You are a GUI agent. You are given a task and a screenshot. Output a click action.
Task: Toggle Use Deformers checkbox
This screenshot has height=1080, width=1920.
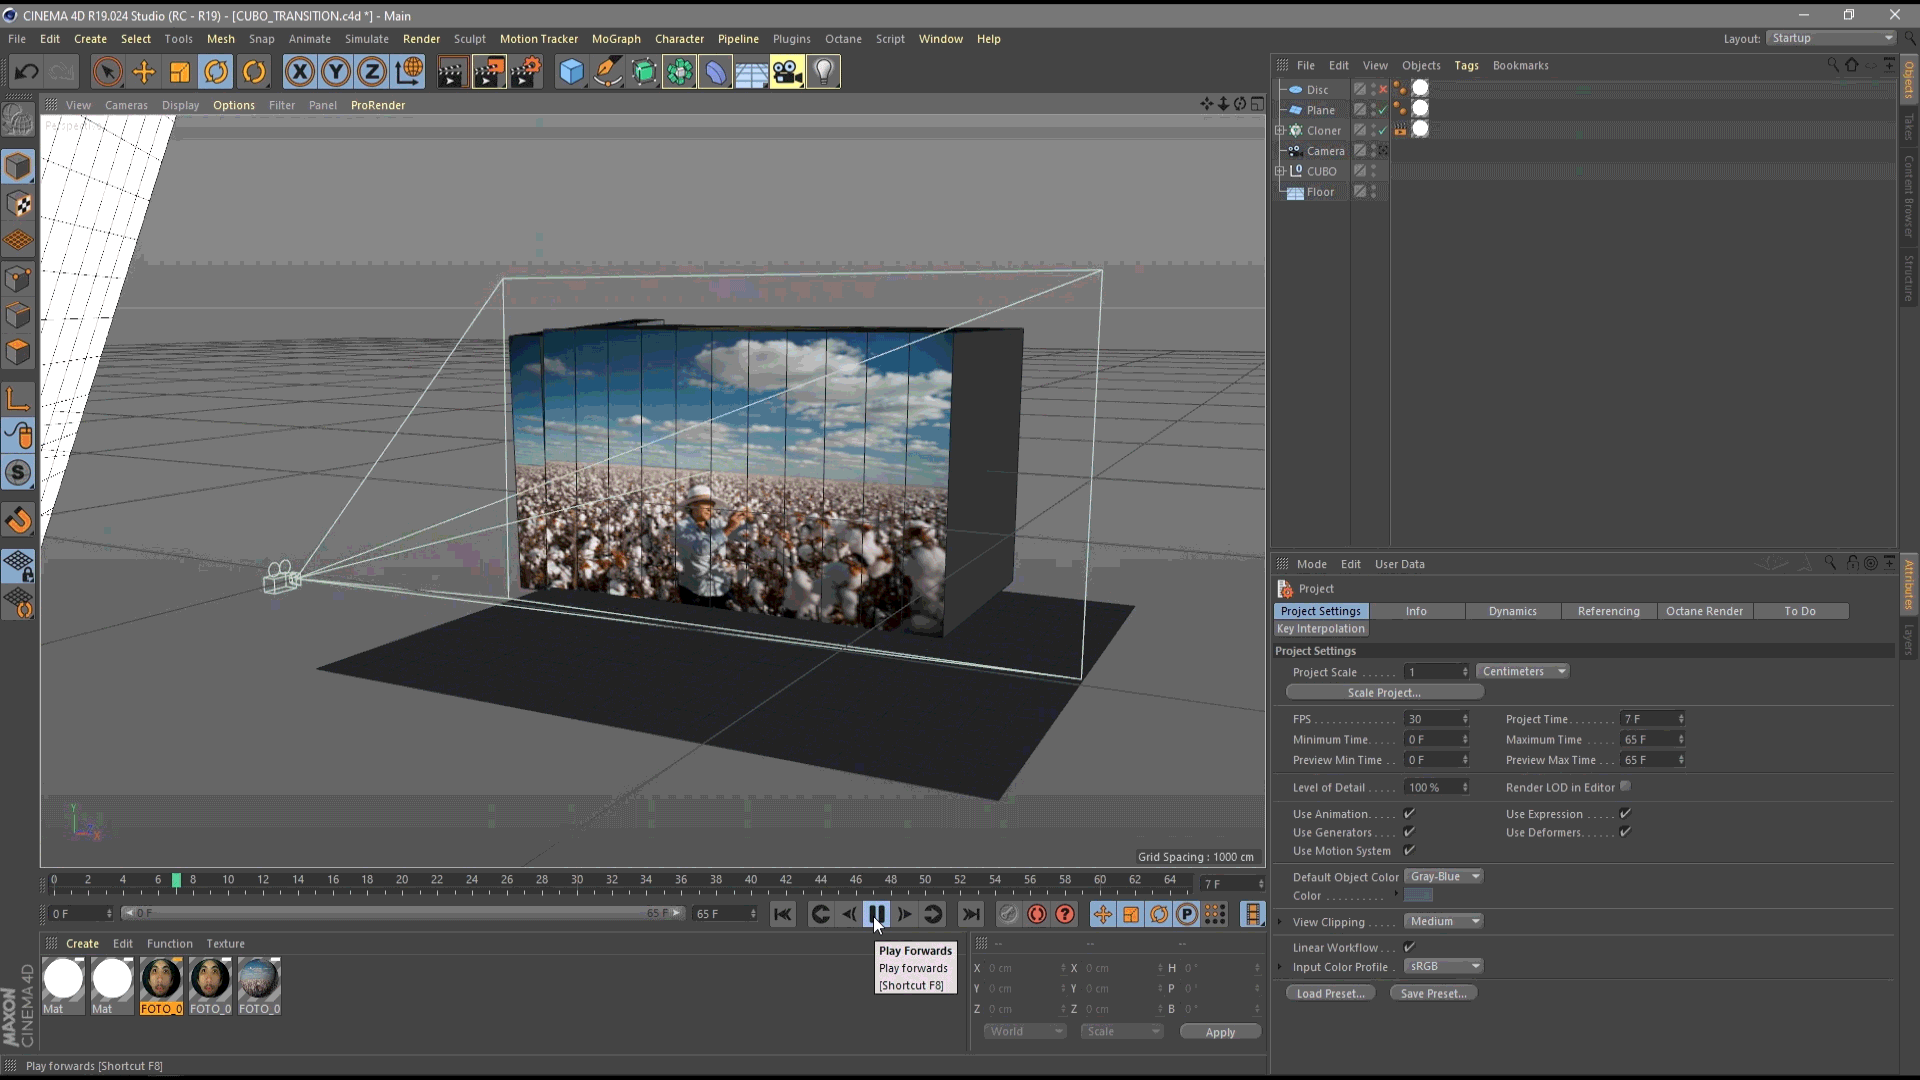[x=1625, y=832]
